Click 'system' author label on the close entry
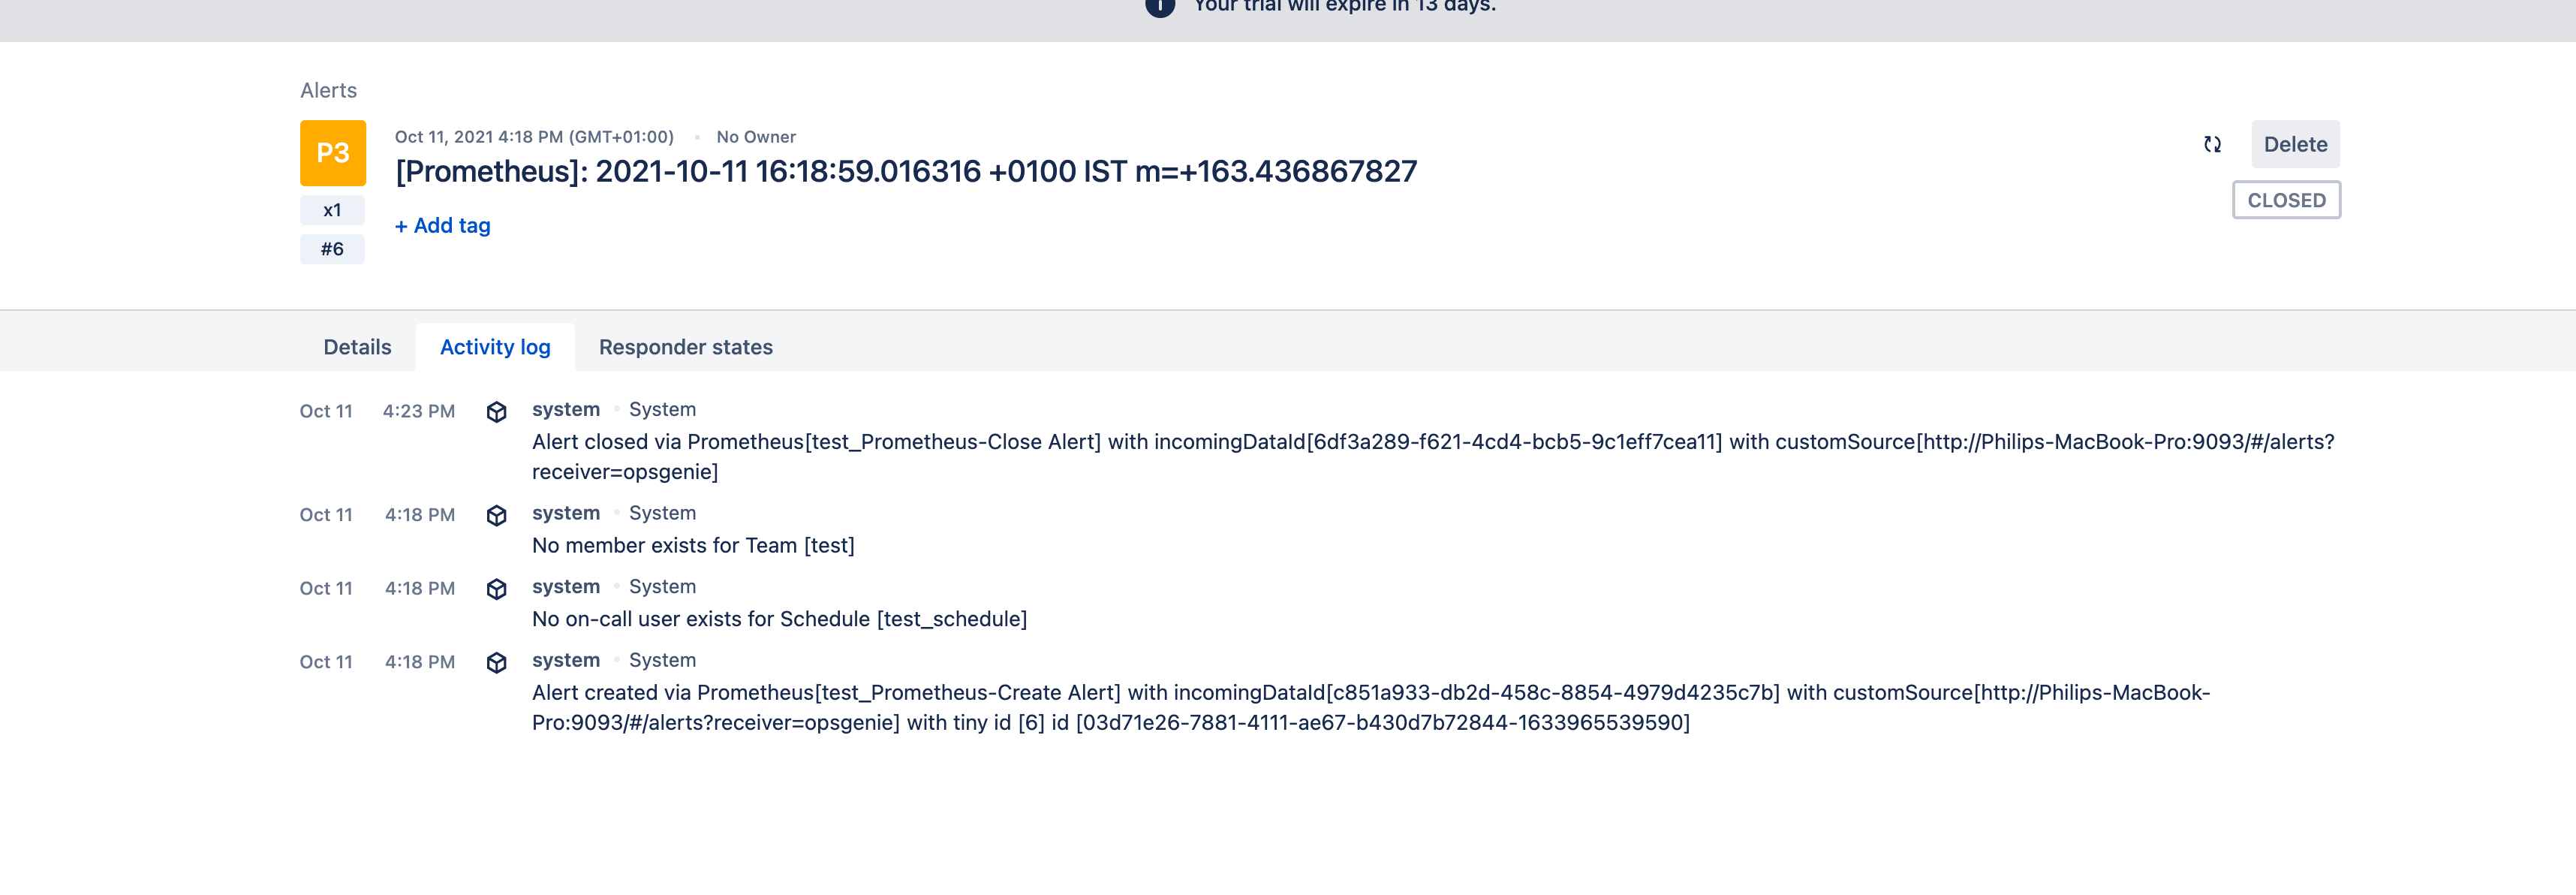The height and width of the screenshot is (895, 2576). 565,409
